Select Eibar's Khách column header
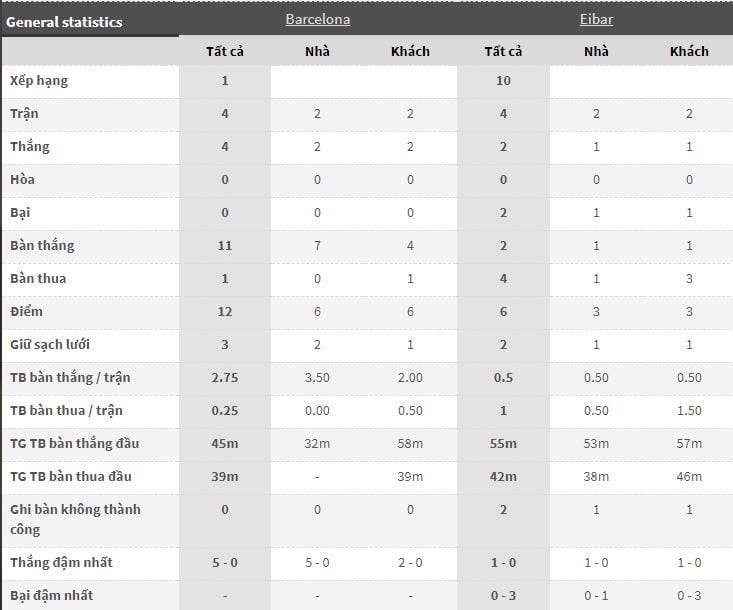Screen dimensions: 733x610 [x=688, y=51]
